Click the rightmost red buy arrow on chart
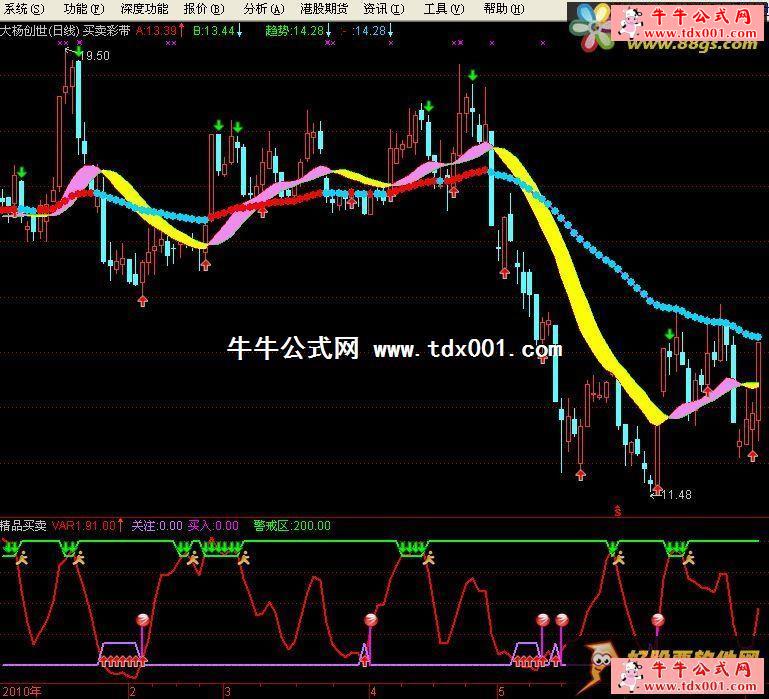 (x=752, y=455)
